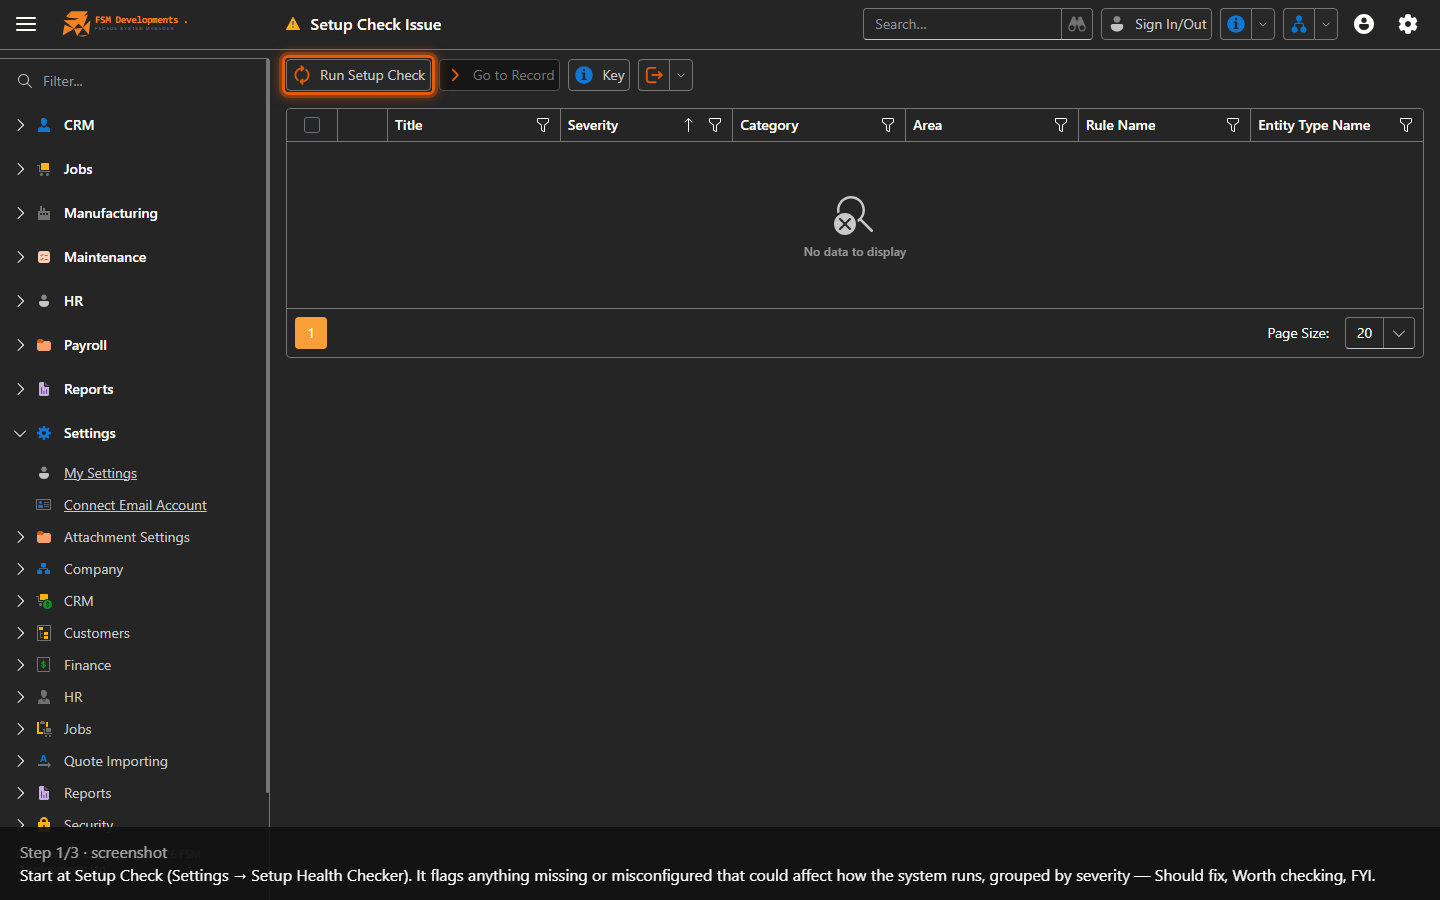Viewport: 1440px width, 900px height.
Task: Open the top-level Reports menu item
Action: (88, 389)
